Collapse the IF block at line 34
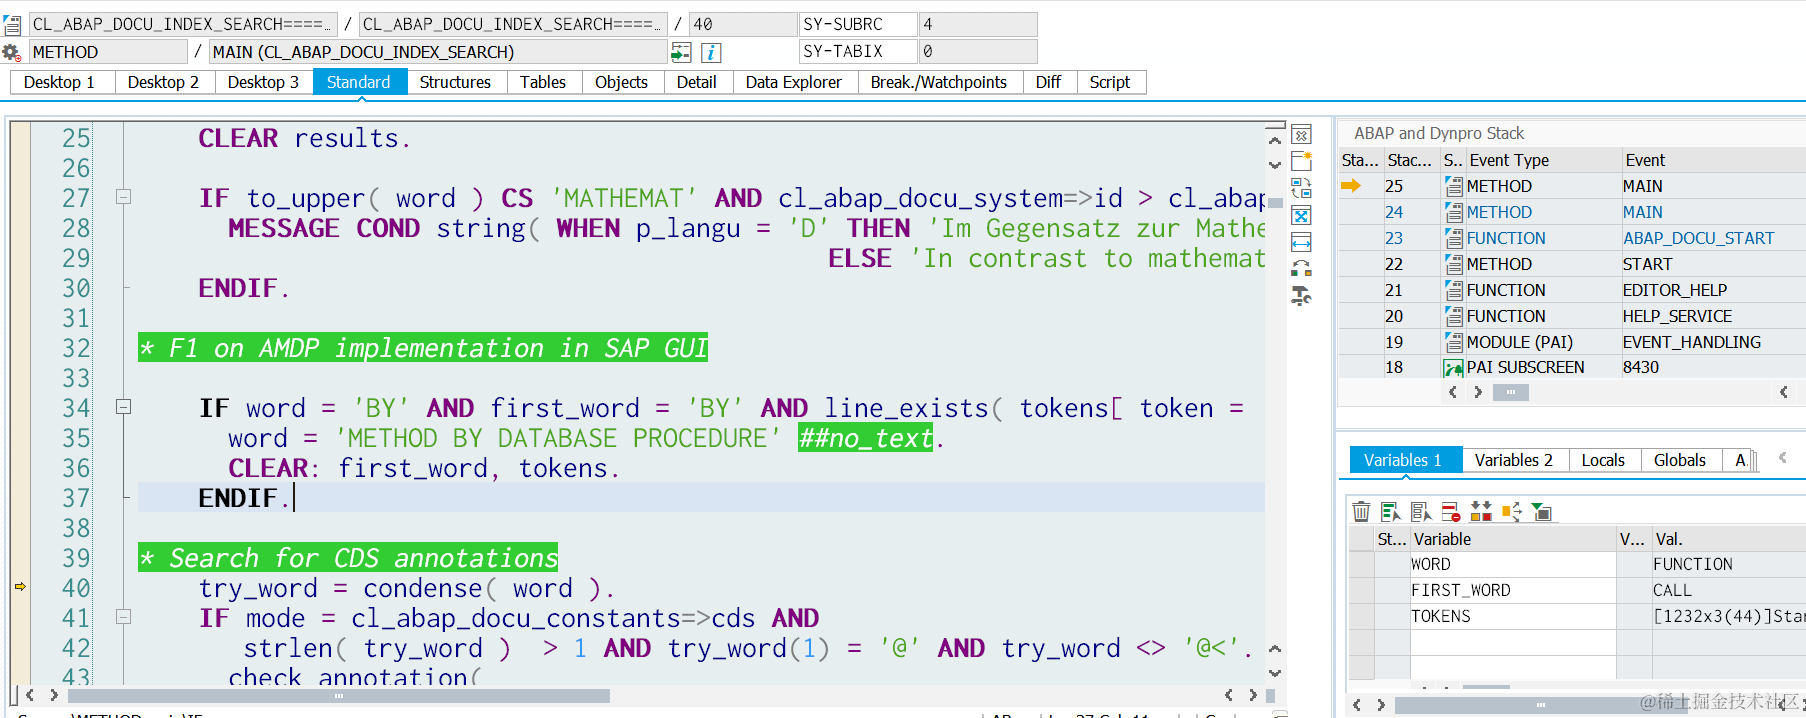The image size is (1806, 718). click(124, 407)
